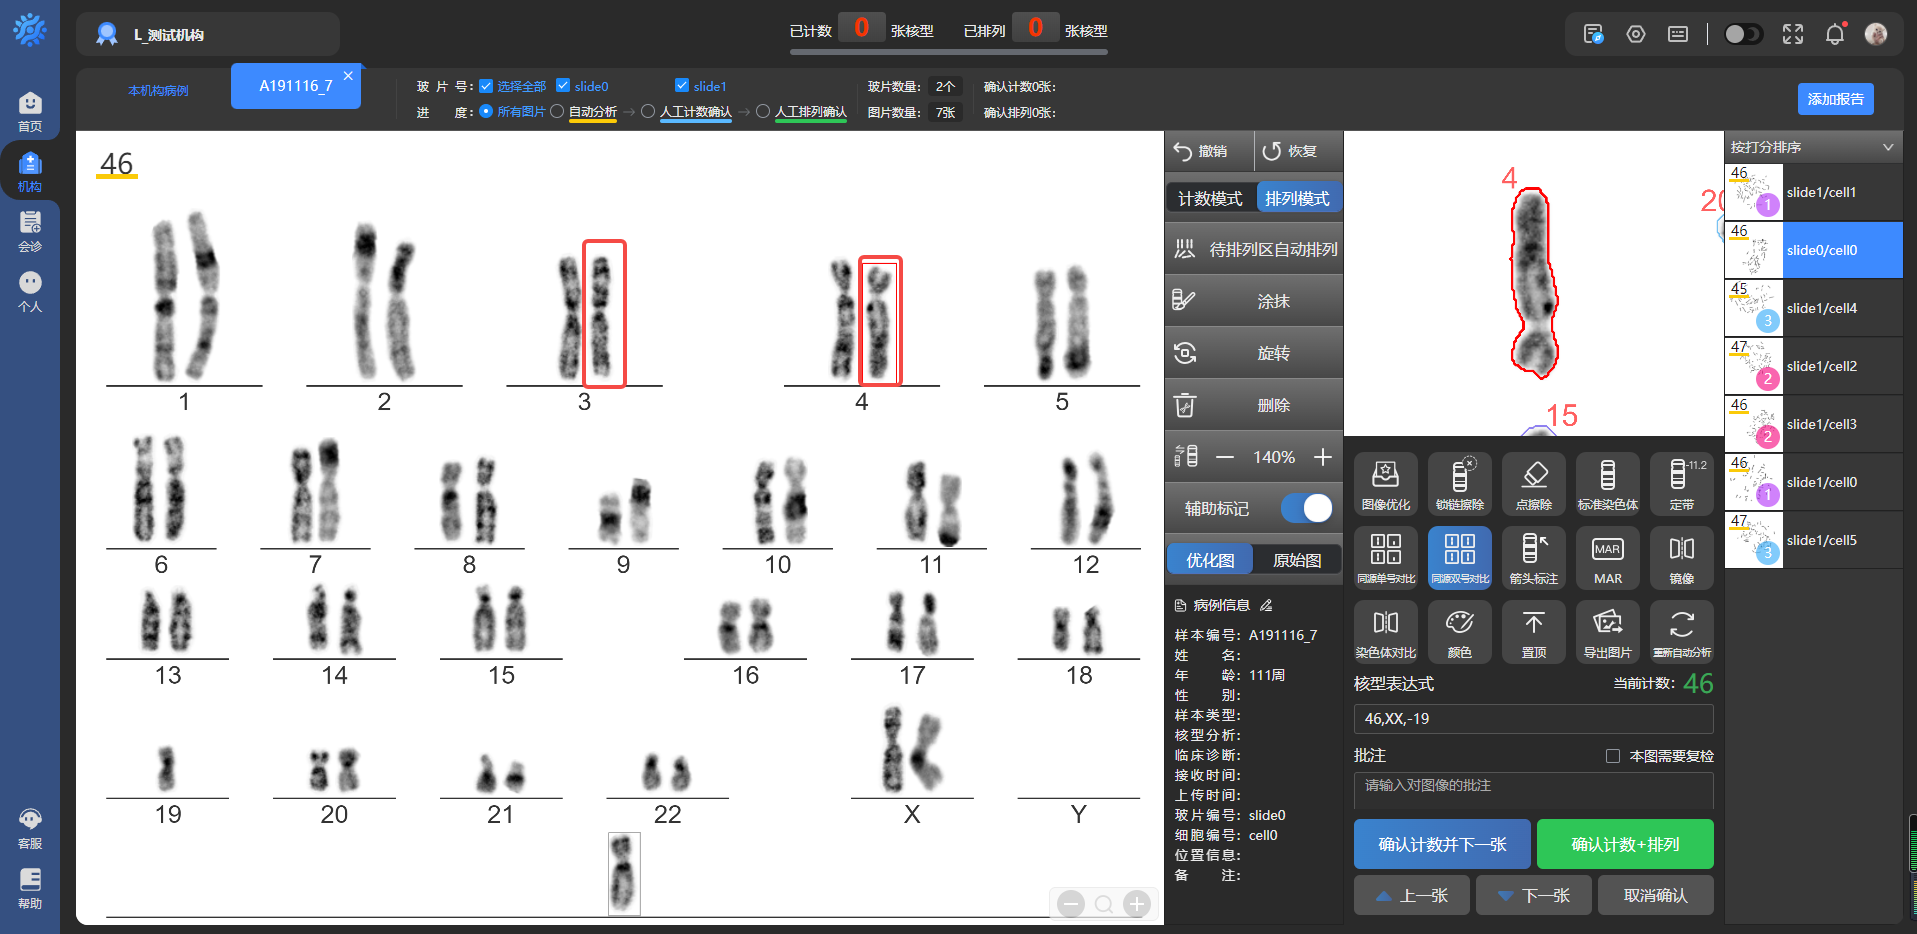Open the MAR marker tool
This screenshot has width=1917, height=934.
coord(1607,557)
